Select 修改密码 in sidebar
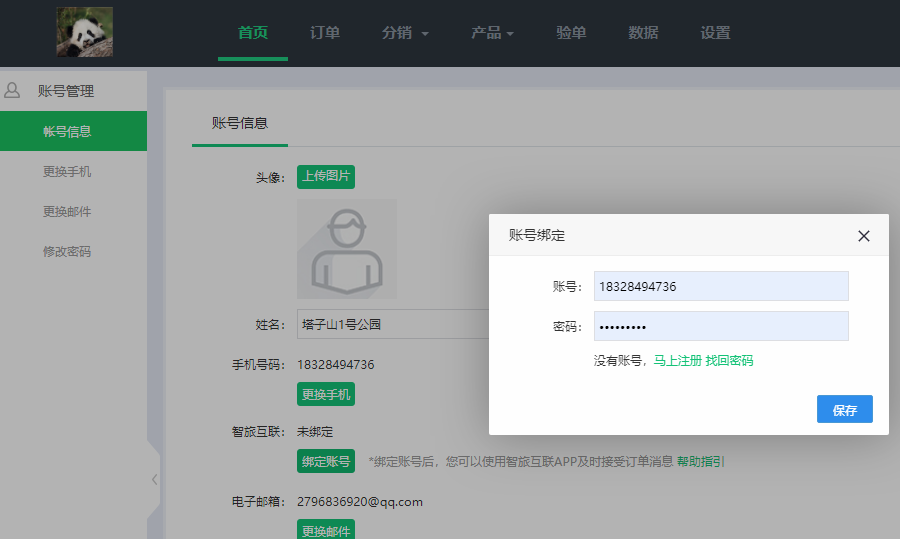Image resolution: width=900 pixels, height=539 pixels. point(67,252)
